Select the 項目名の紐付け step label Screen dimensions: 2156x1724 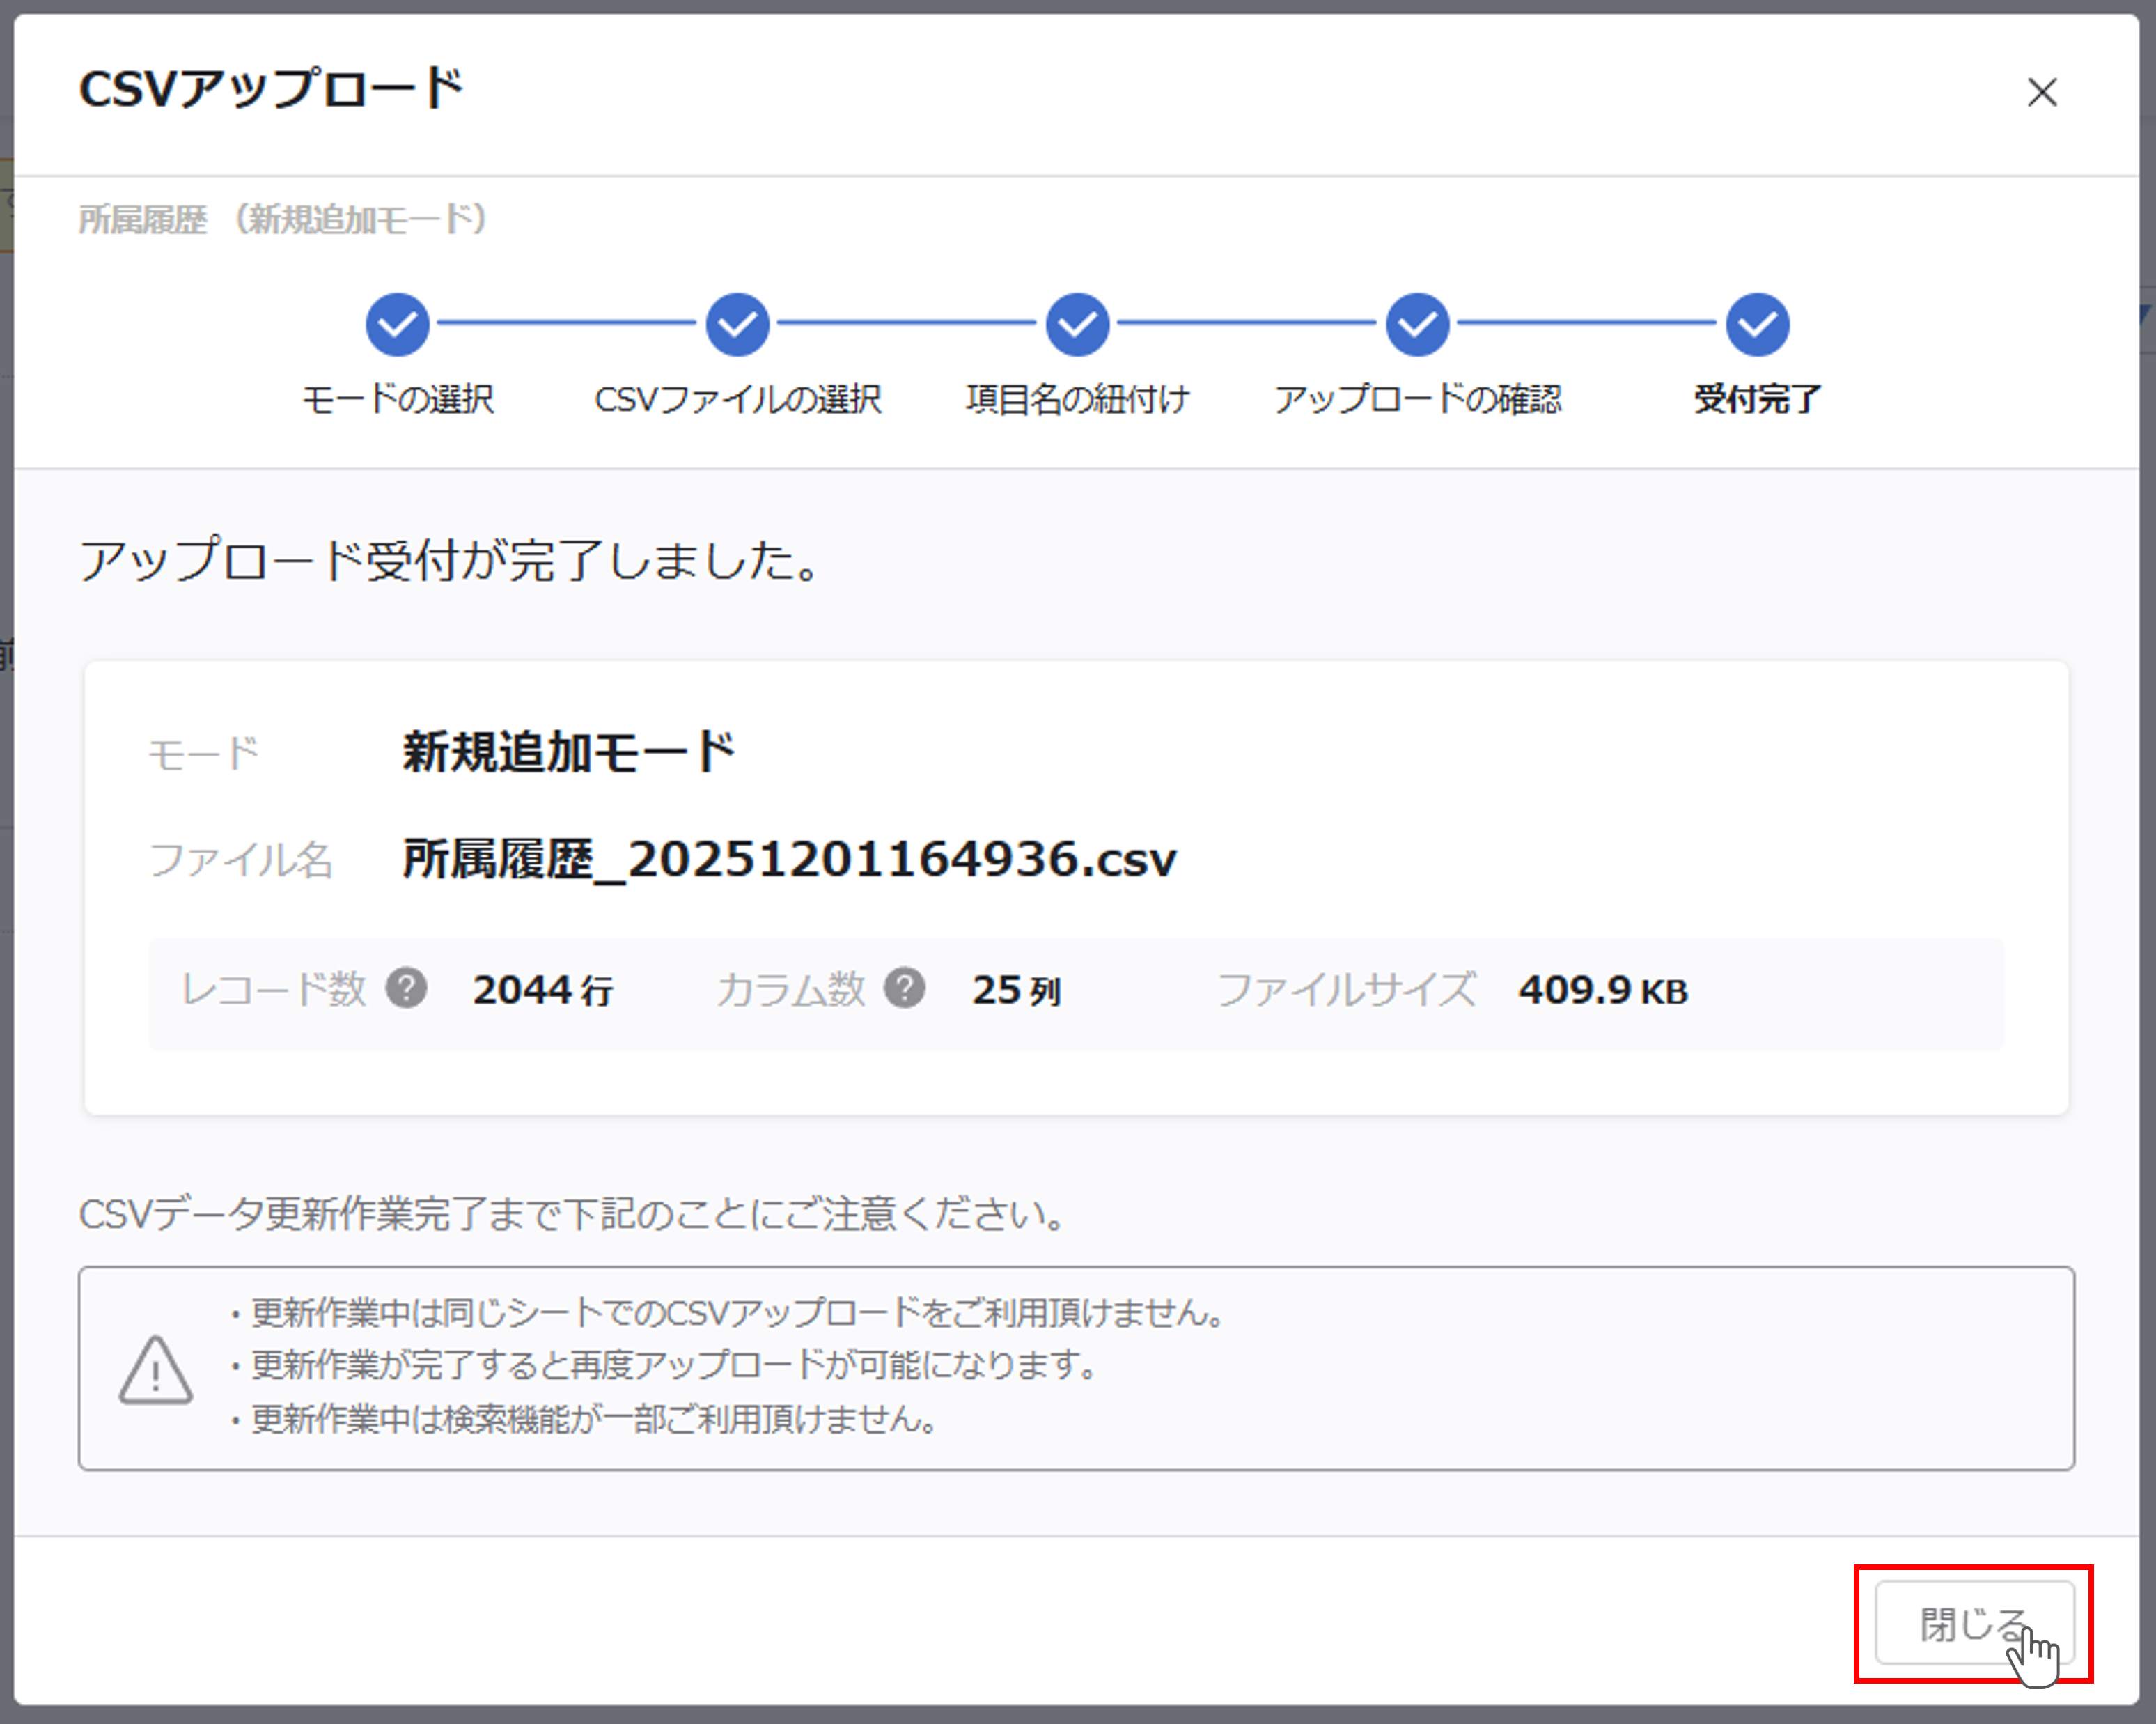point(1077,399)
